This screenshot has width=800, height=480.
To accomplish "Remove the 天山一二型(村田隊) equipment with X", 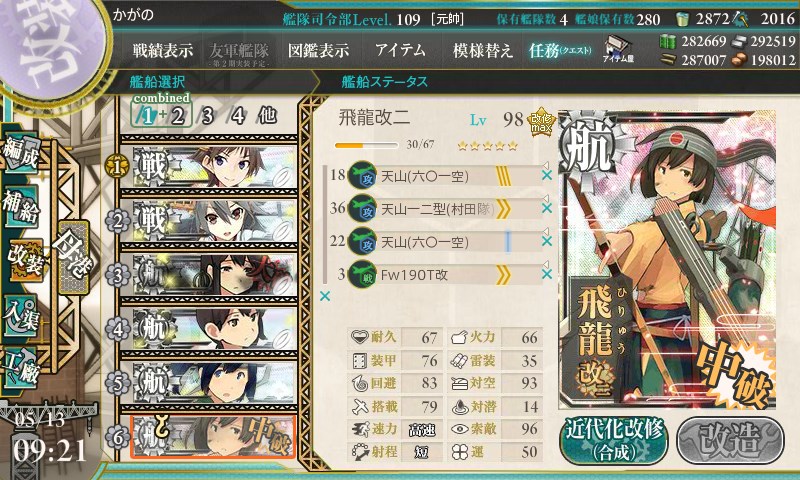I will pos(547,208).
